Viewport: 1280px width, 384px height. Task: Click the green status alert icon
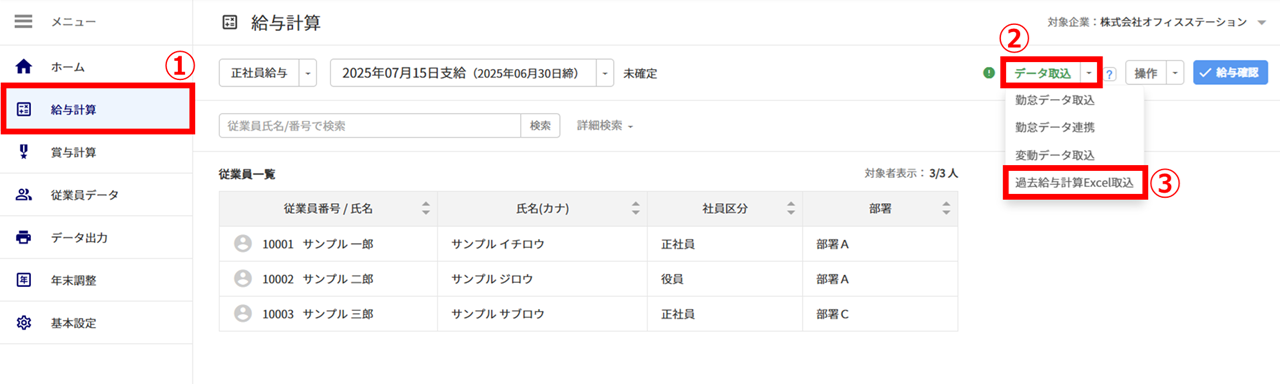tap(989, 73)
